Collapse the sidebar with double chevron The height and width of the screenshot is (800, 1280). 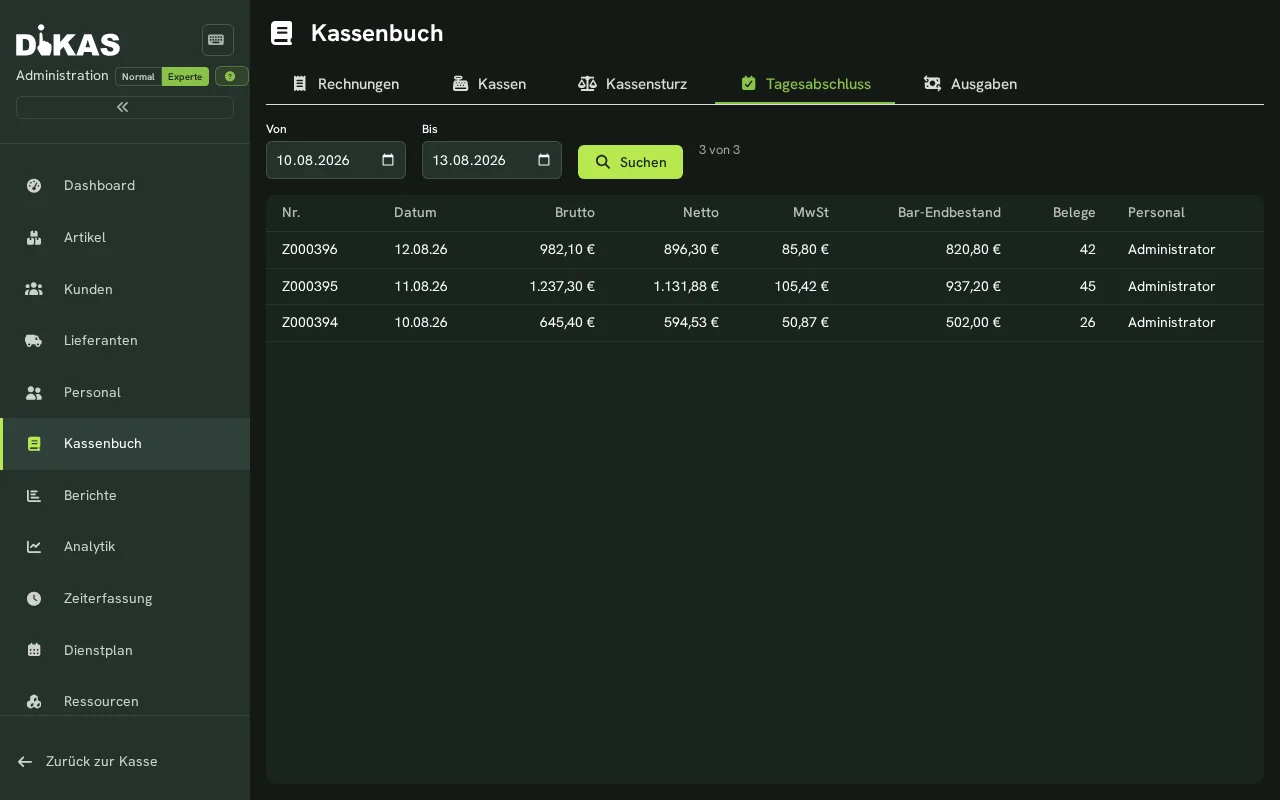pos(125,107)
